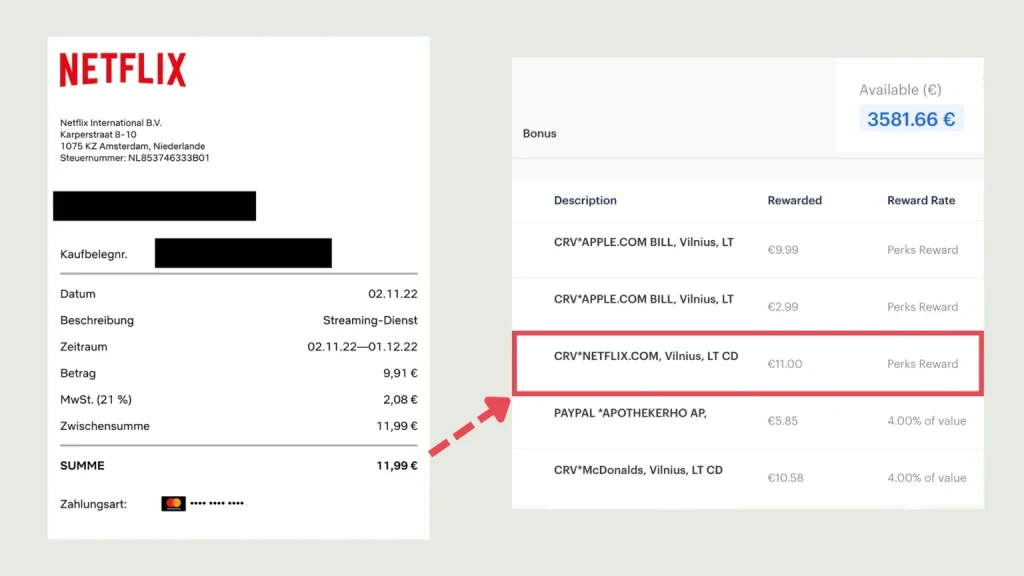Click the redacted box next to Kaufbelegnr.
Image resolution: width=1024 pixels, height=576 pixels.
coord(243,253)
